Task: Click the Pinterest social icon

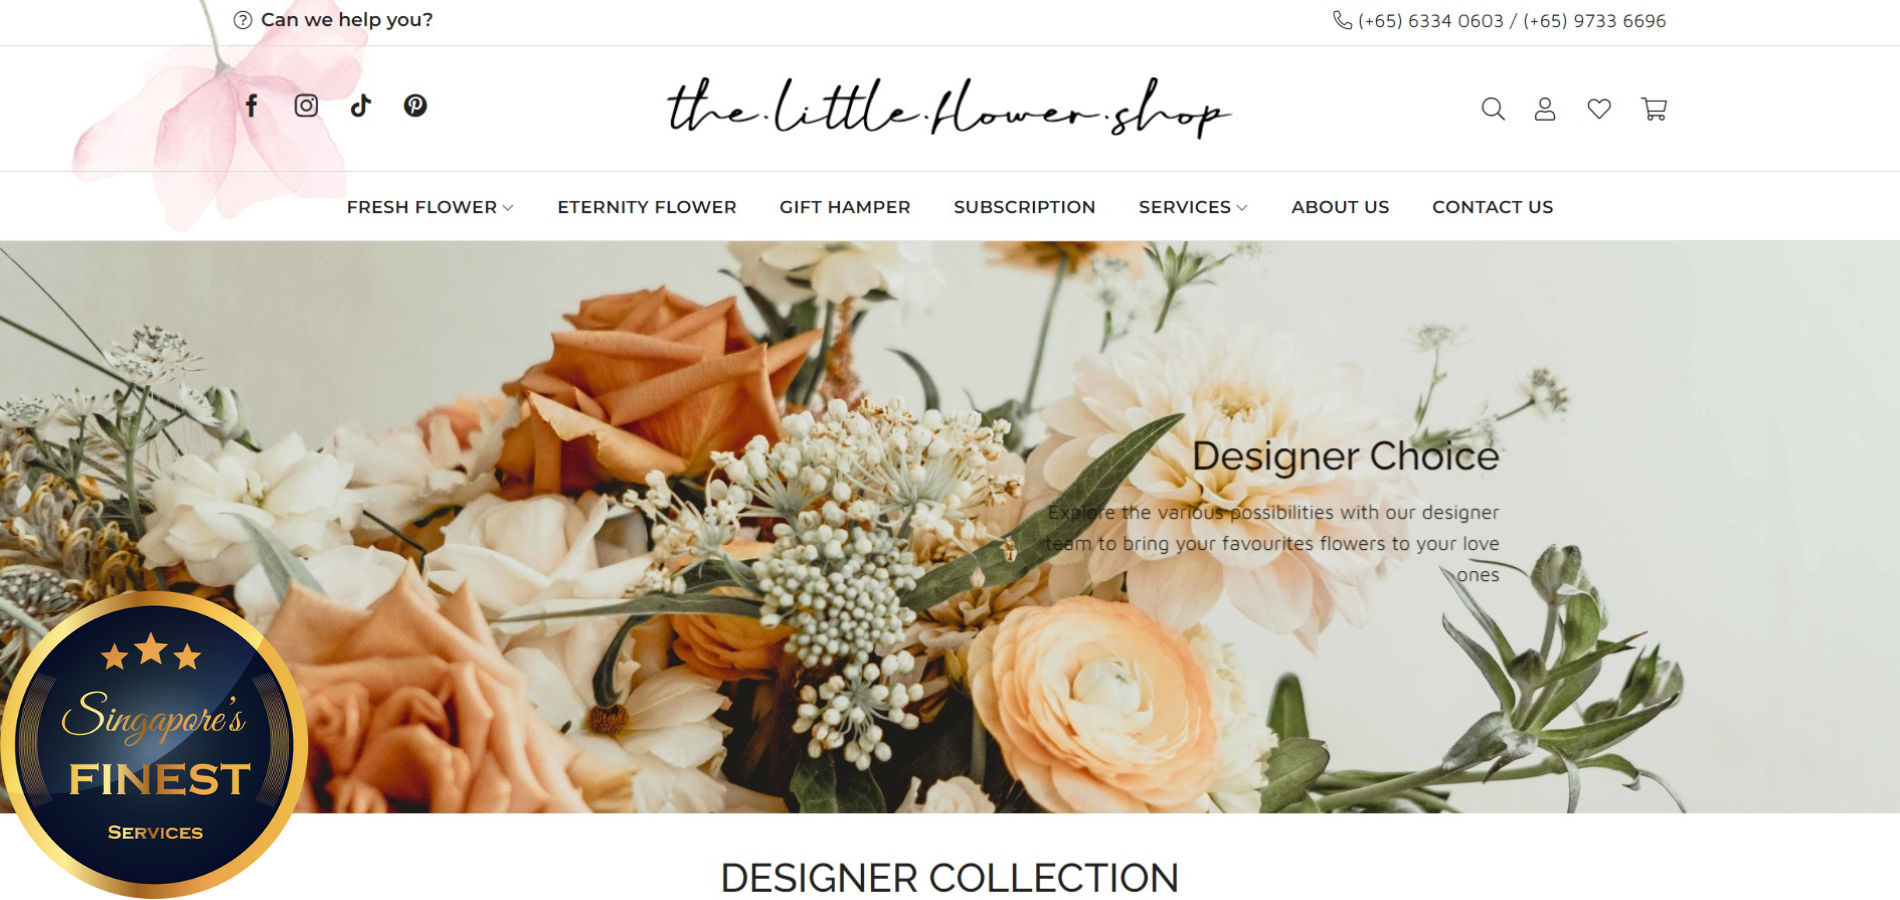Action: coord(415,106)
